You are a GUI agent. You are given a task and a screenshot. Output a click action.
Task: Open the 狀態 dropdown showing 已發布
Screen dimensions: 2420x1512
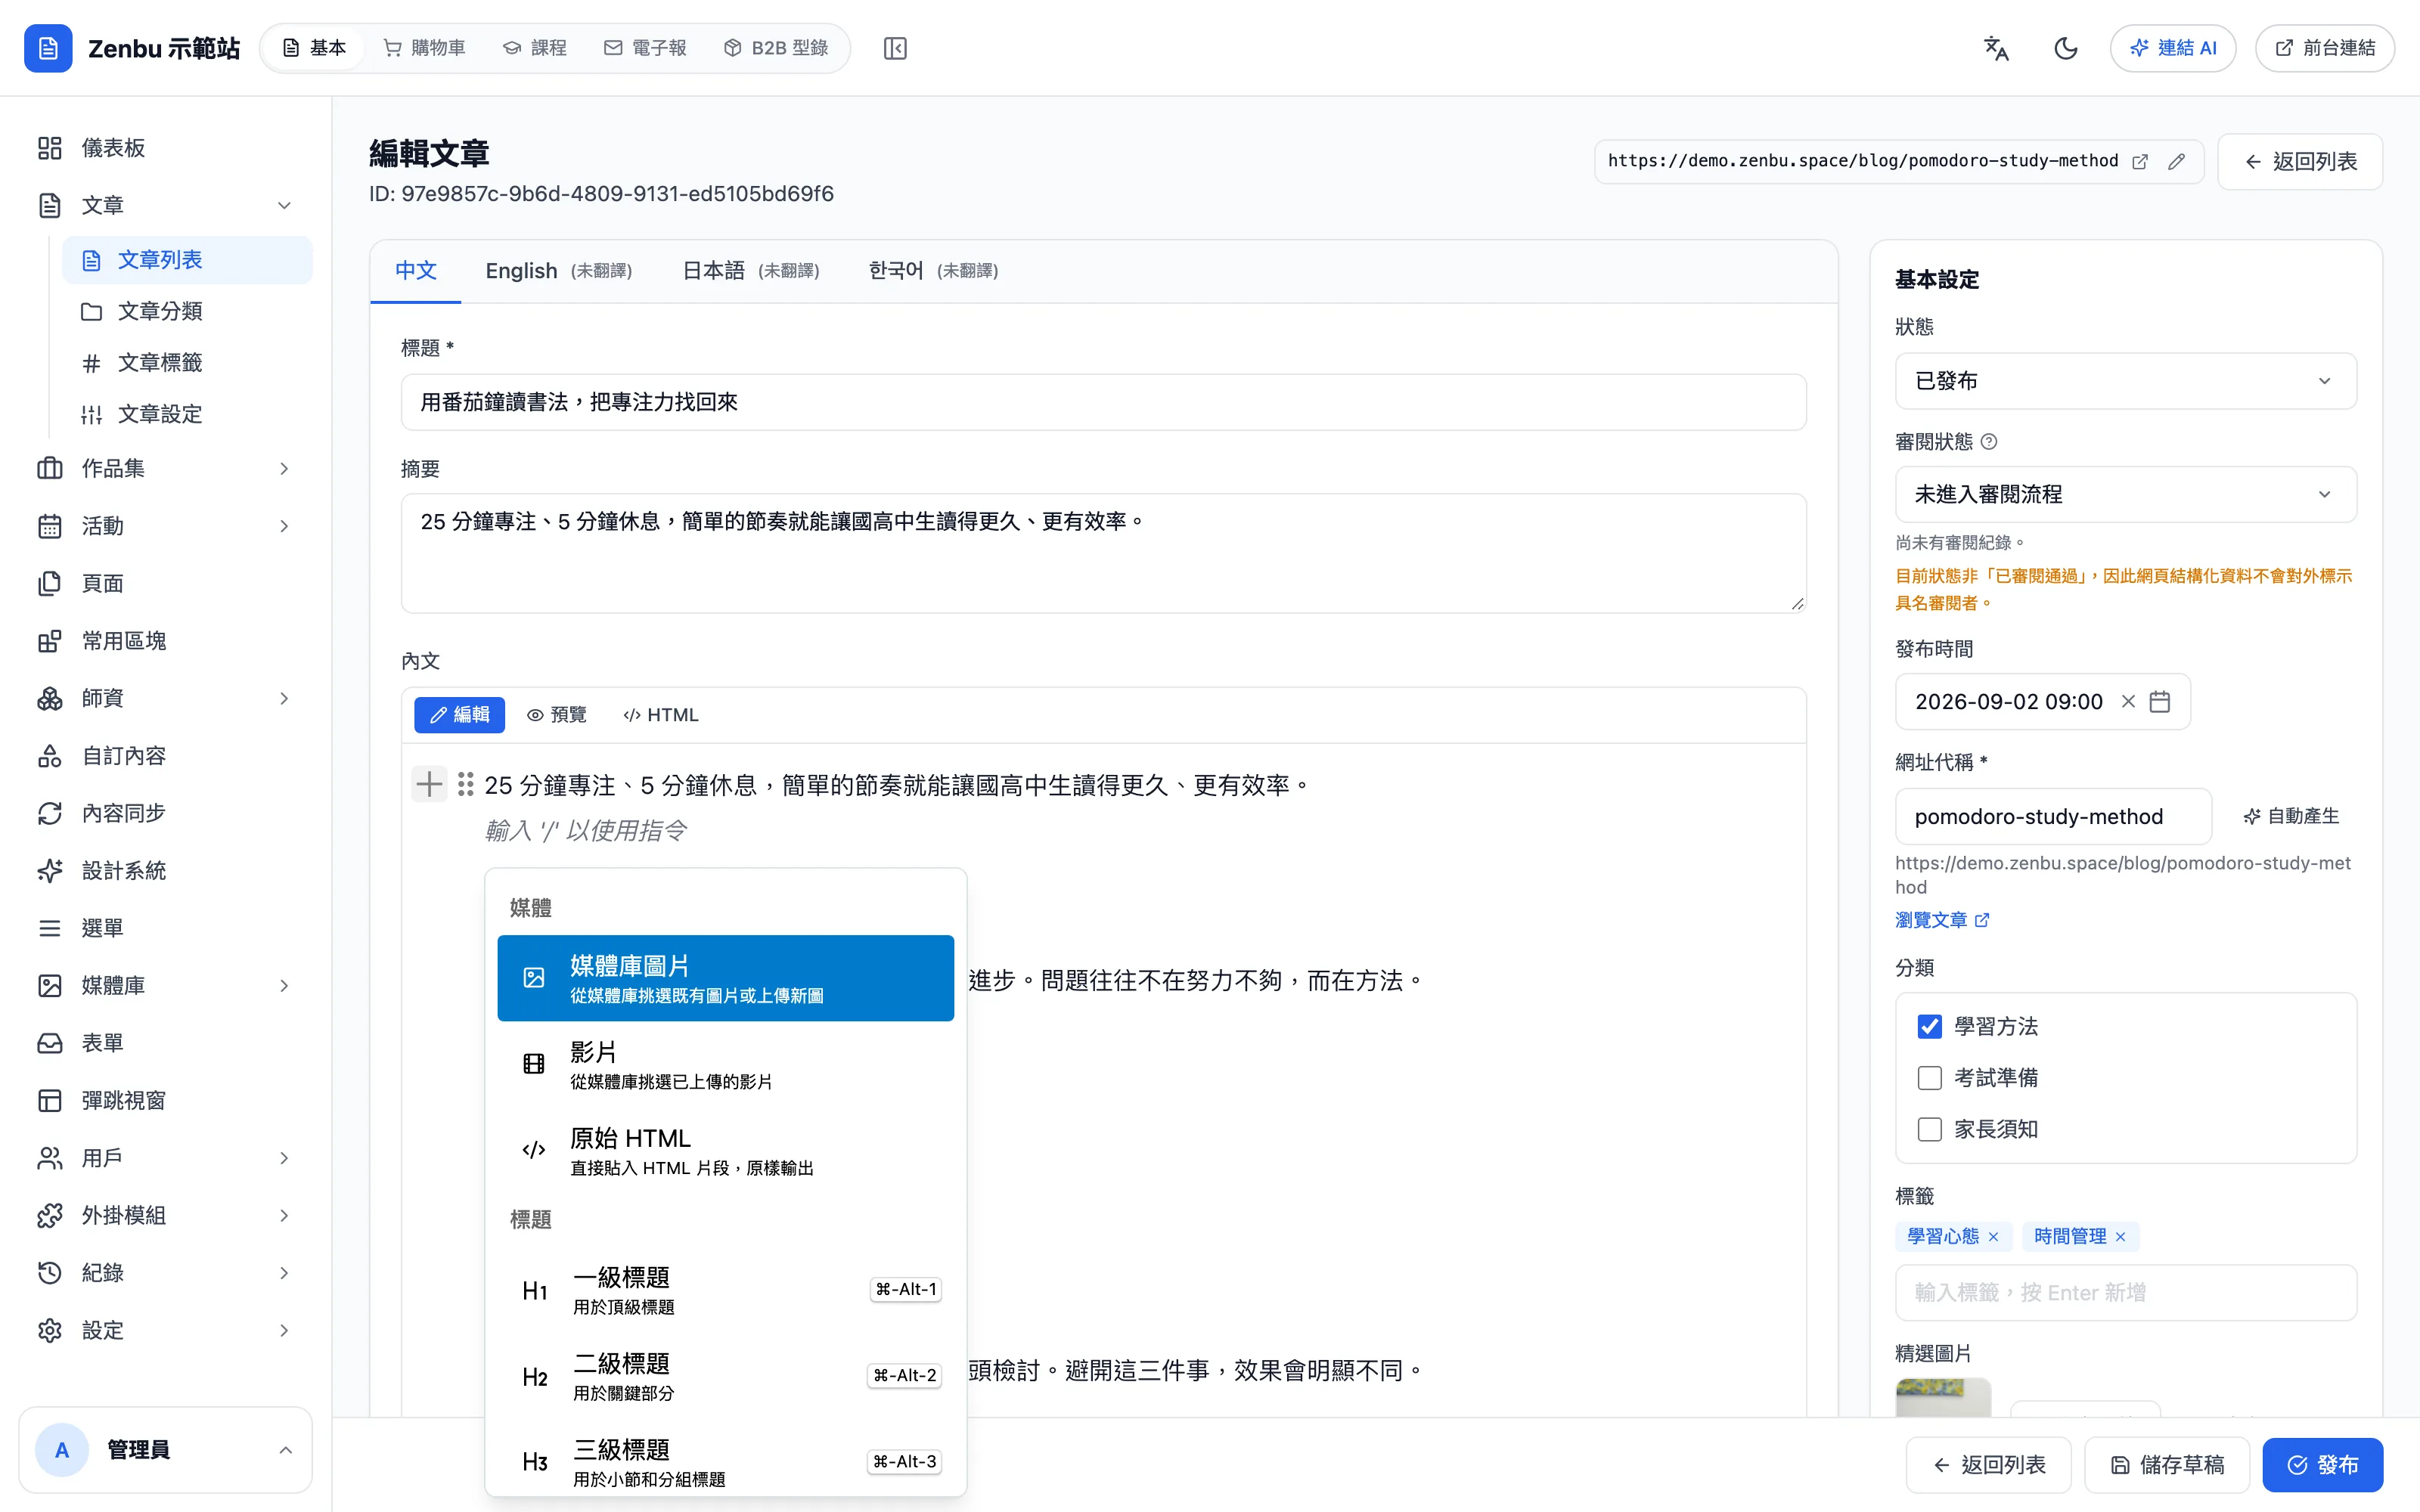2125,381
